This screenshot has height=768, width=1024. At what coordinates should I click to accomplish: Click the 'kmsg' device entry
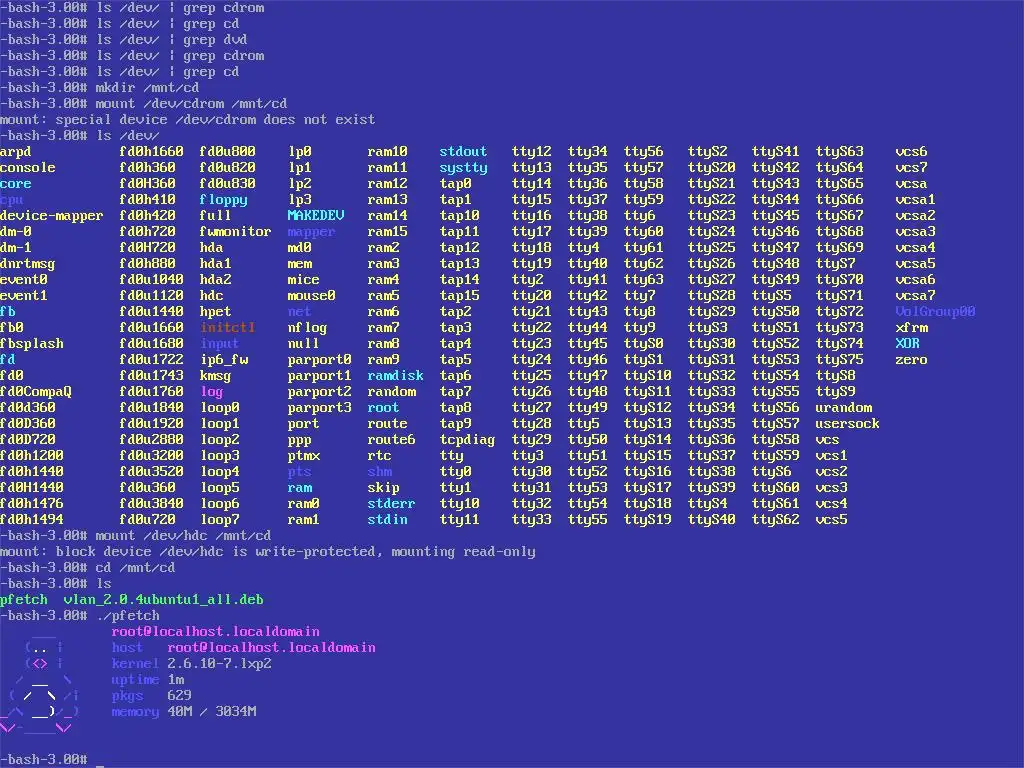click(x=216, y=376)
